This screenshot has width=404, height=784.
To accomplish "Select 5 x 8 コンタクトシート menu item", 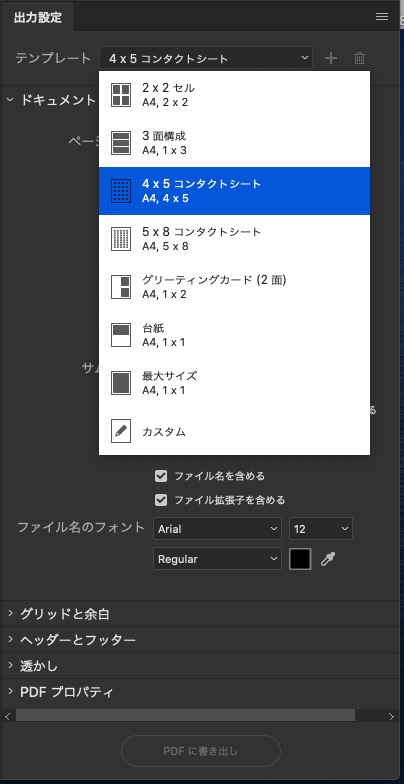I will point(234,239).
